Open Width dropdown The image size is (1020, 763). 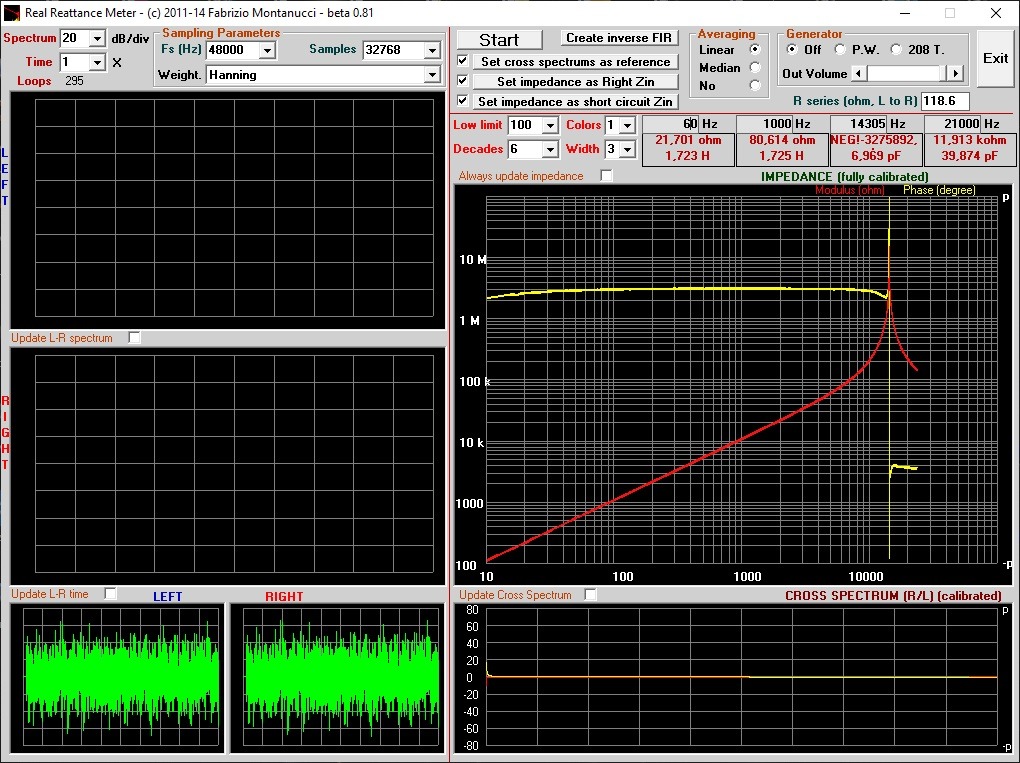(627, 150)
